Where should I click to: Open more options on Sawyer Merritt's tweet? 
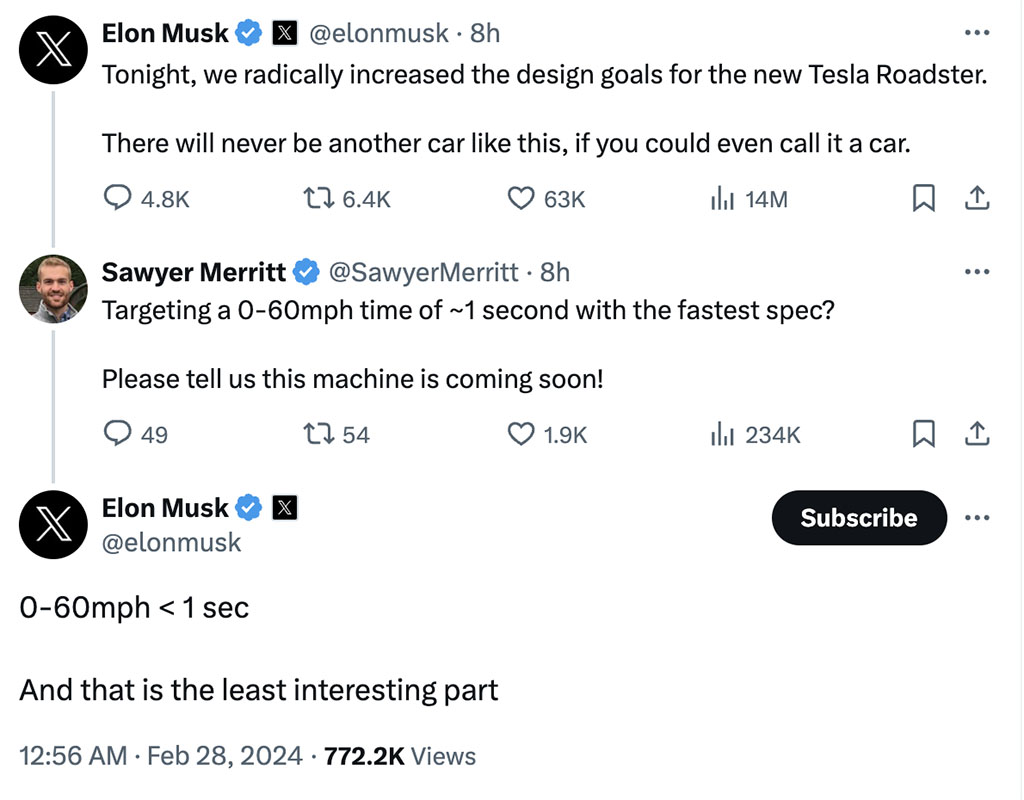pyautogui.click(x=977, y=272)
